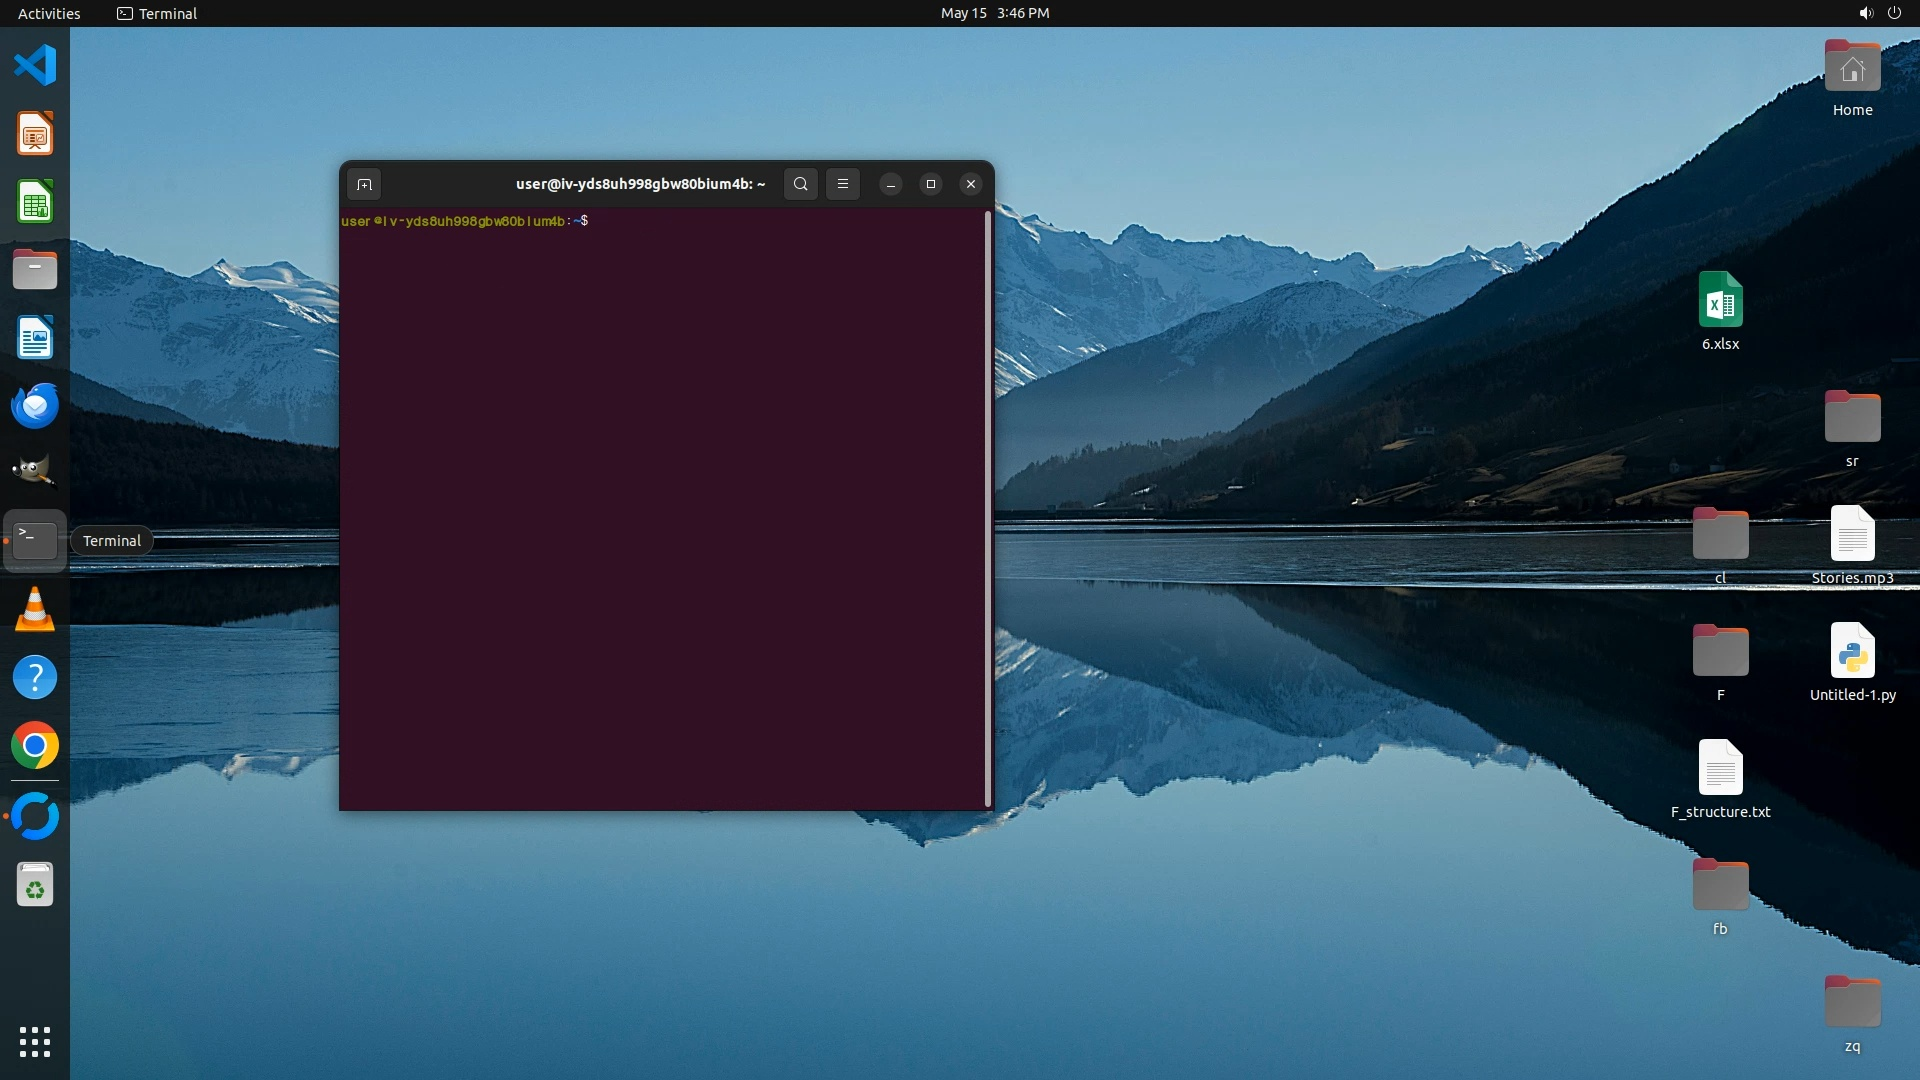The height and width of the screenshot is (1080, 1920).
Task: Launch Thunderbird mail from dock
Action: 35,406
